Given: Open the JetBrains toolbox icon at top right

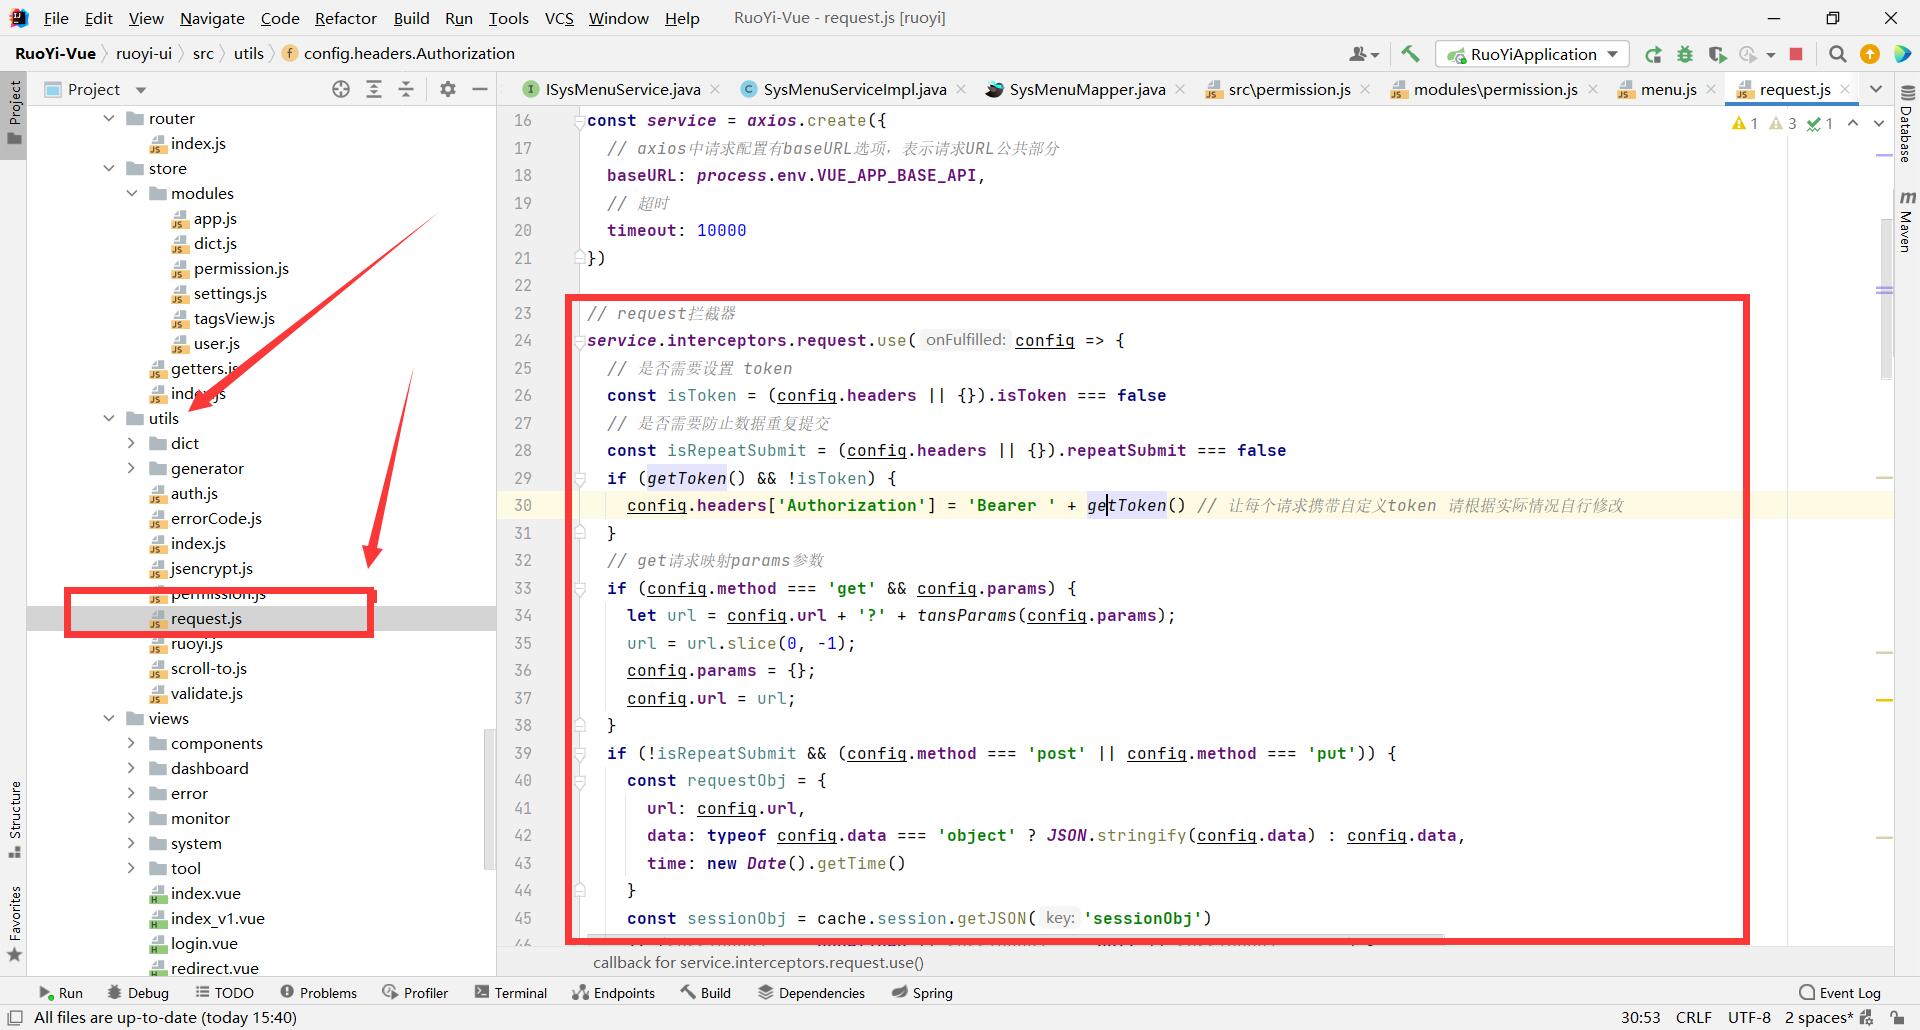Looking at the screenshot, I should point(1901,54).
